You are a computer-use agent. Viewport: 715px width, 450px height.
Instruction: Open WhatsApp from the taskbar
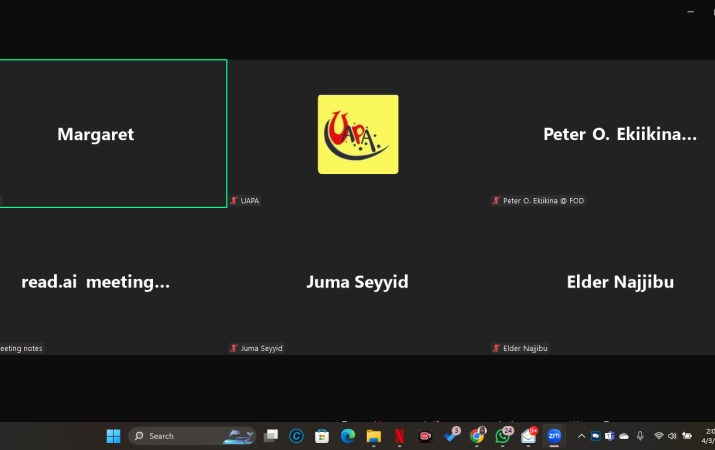pyautogui.click(x=503, y=436)
